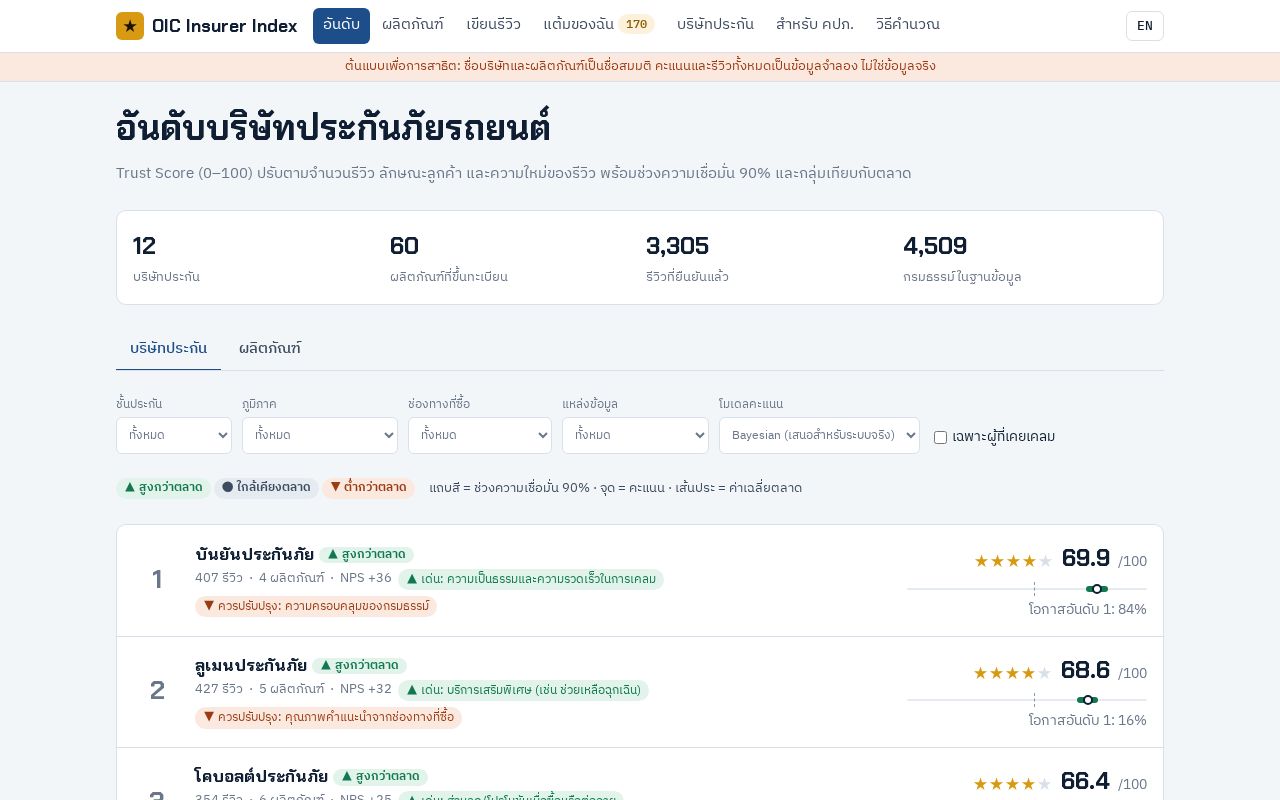
Task: Click the ควรปรับปรุง tag under บันยันประกันภัย
Action: tap(316, 606)
